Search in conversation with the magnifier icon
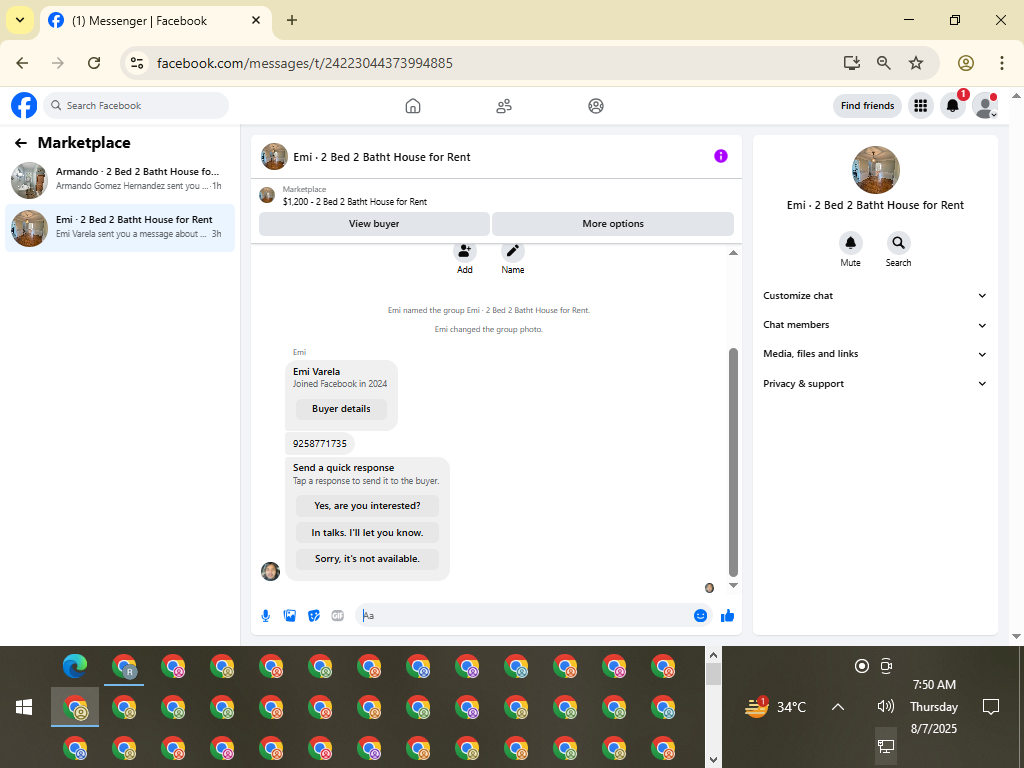The image size is (1024, 768). pyautogui.click(x=899, y=243)
